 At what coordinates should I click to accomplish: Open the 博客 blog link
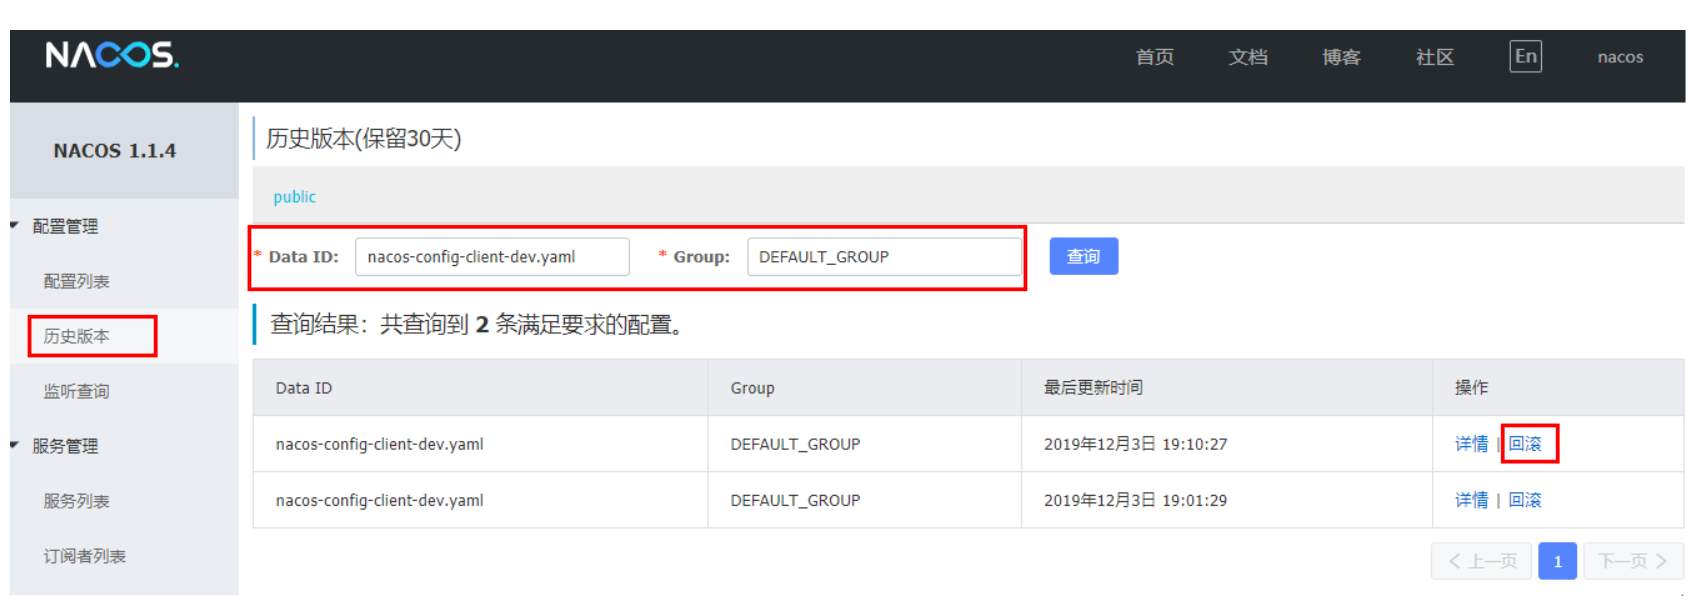pos(1341,57)
